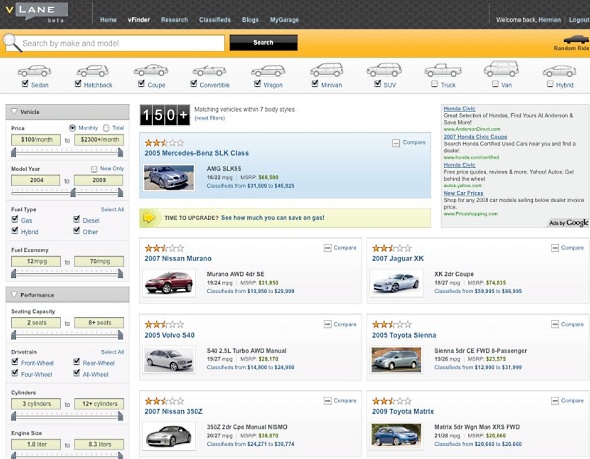Click the Van body style icon
The width and height of the screenshot is (590, 459).
coord(501,68)
